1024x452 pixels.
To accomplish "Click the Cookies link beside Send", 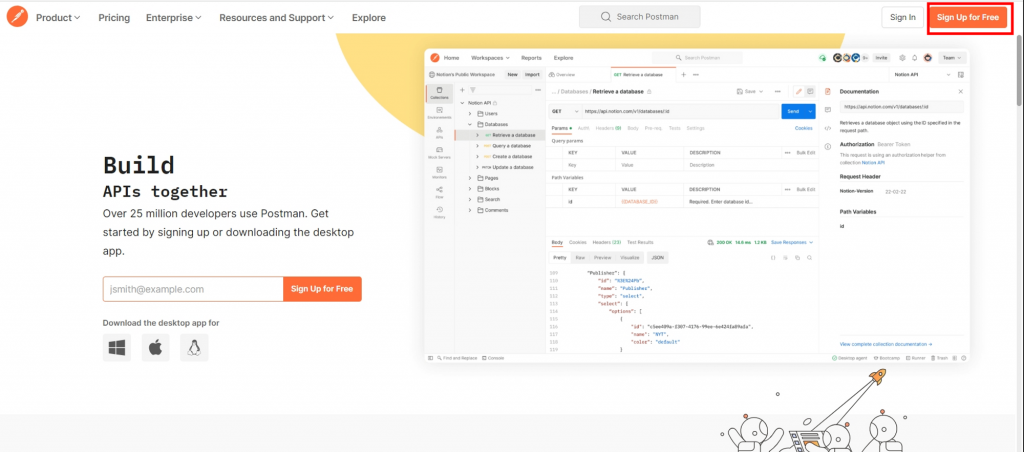I will point(803,128).
